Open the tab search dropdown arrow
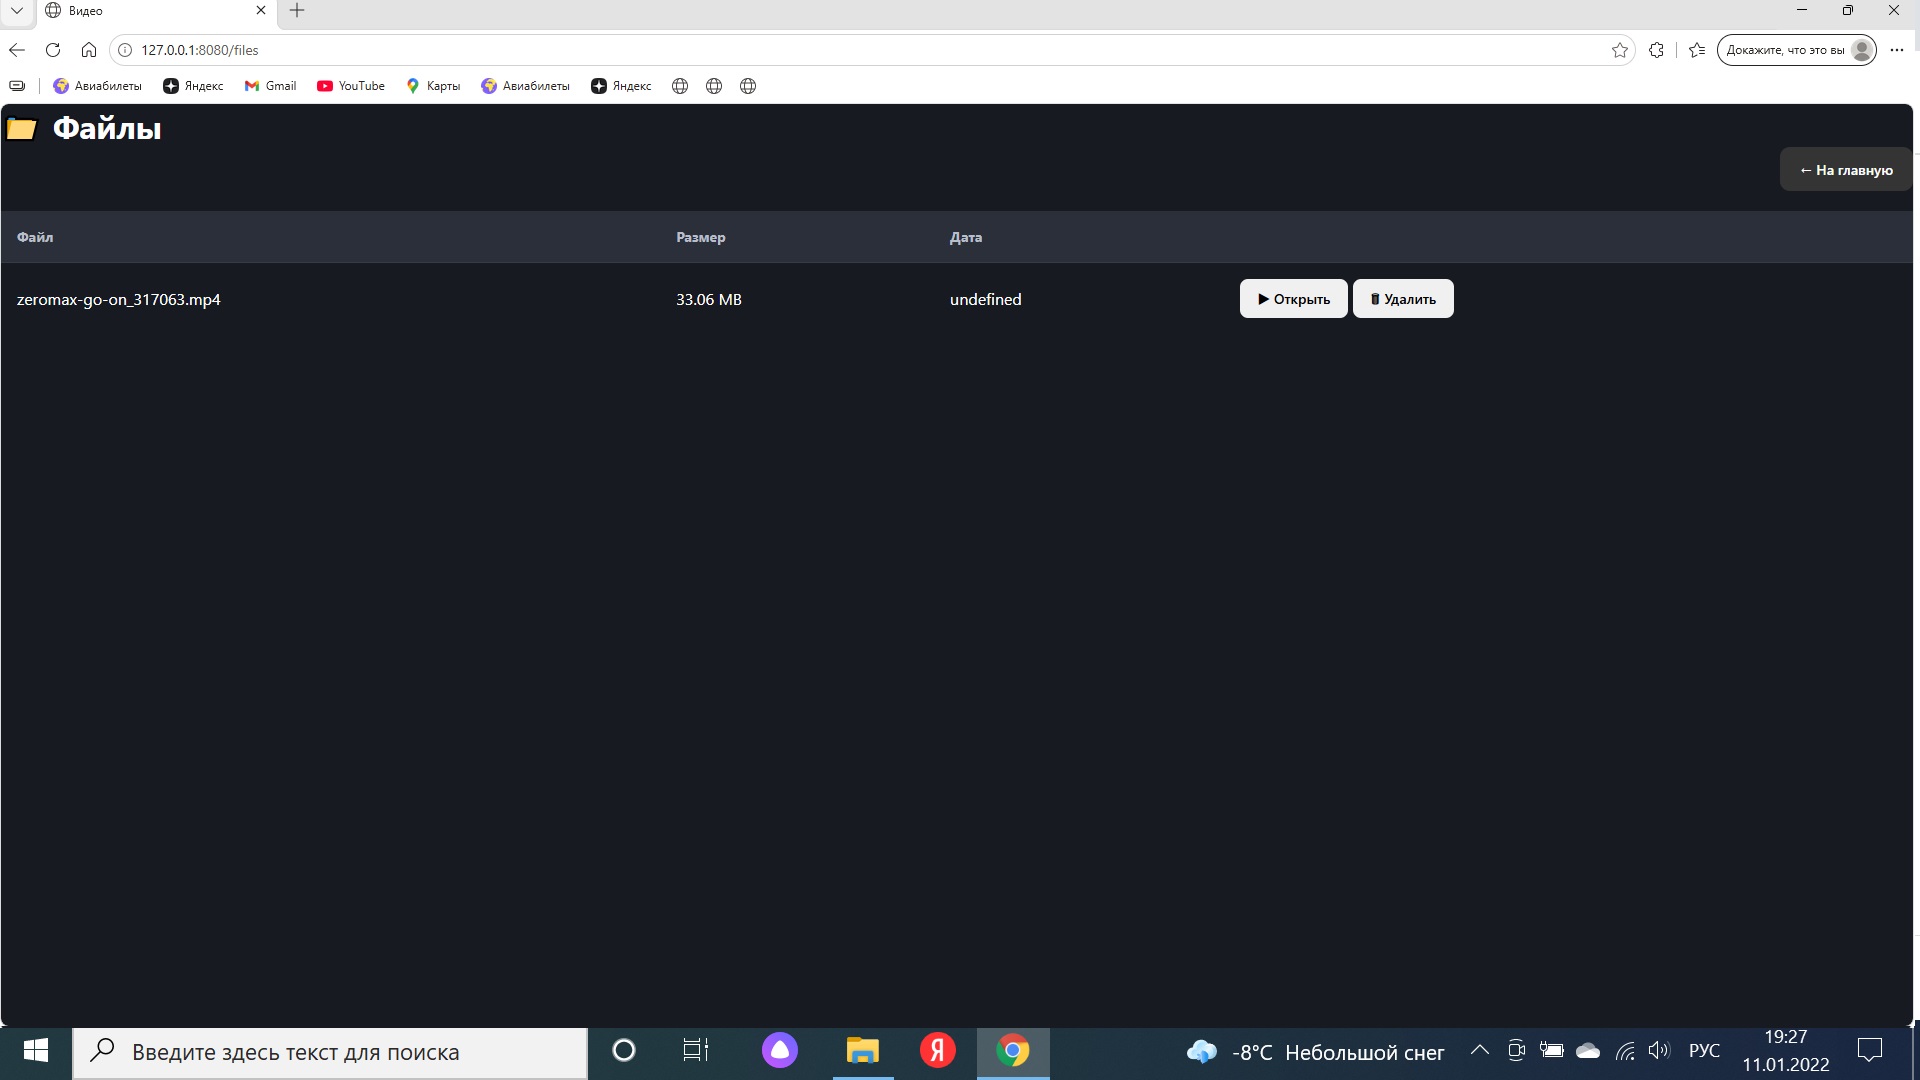This screenshot has height=1080, width=1920. [17, 11]
